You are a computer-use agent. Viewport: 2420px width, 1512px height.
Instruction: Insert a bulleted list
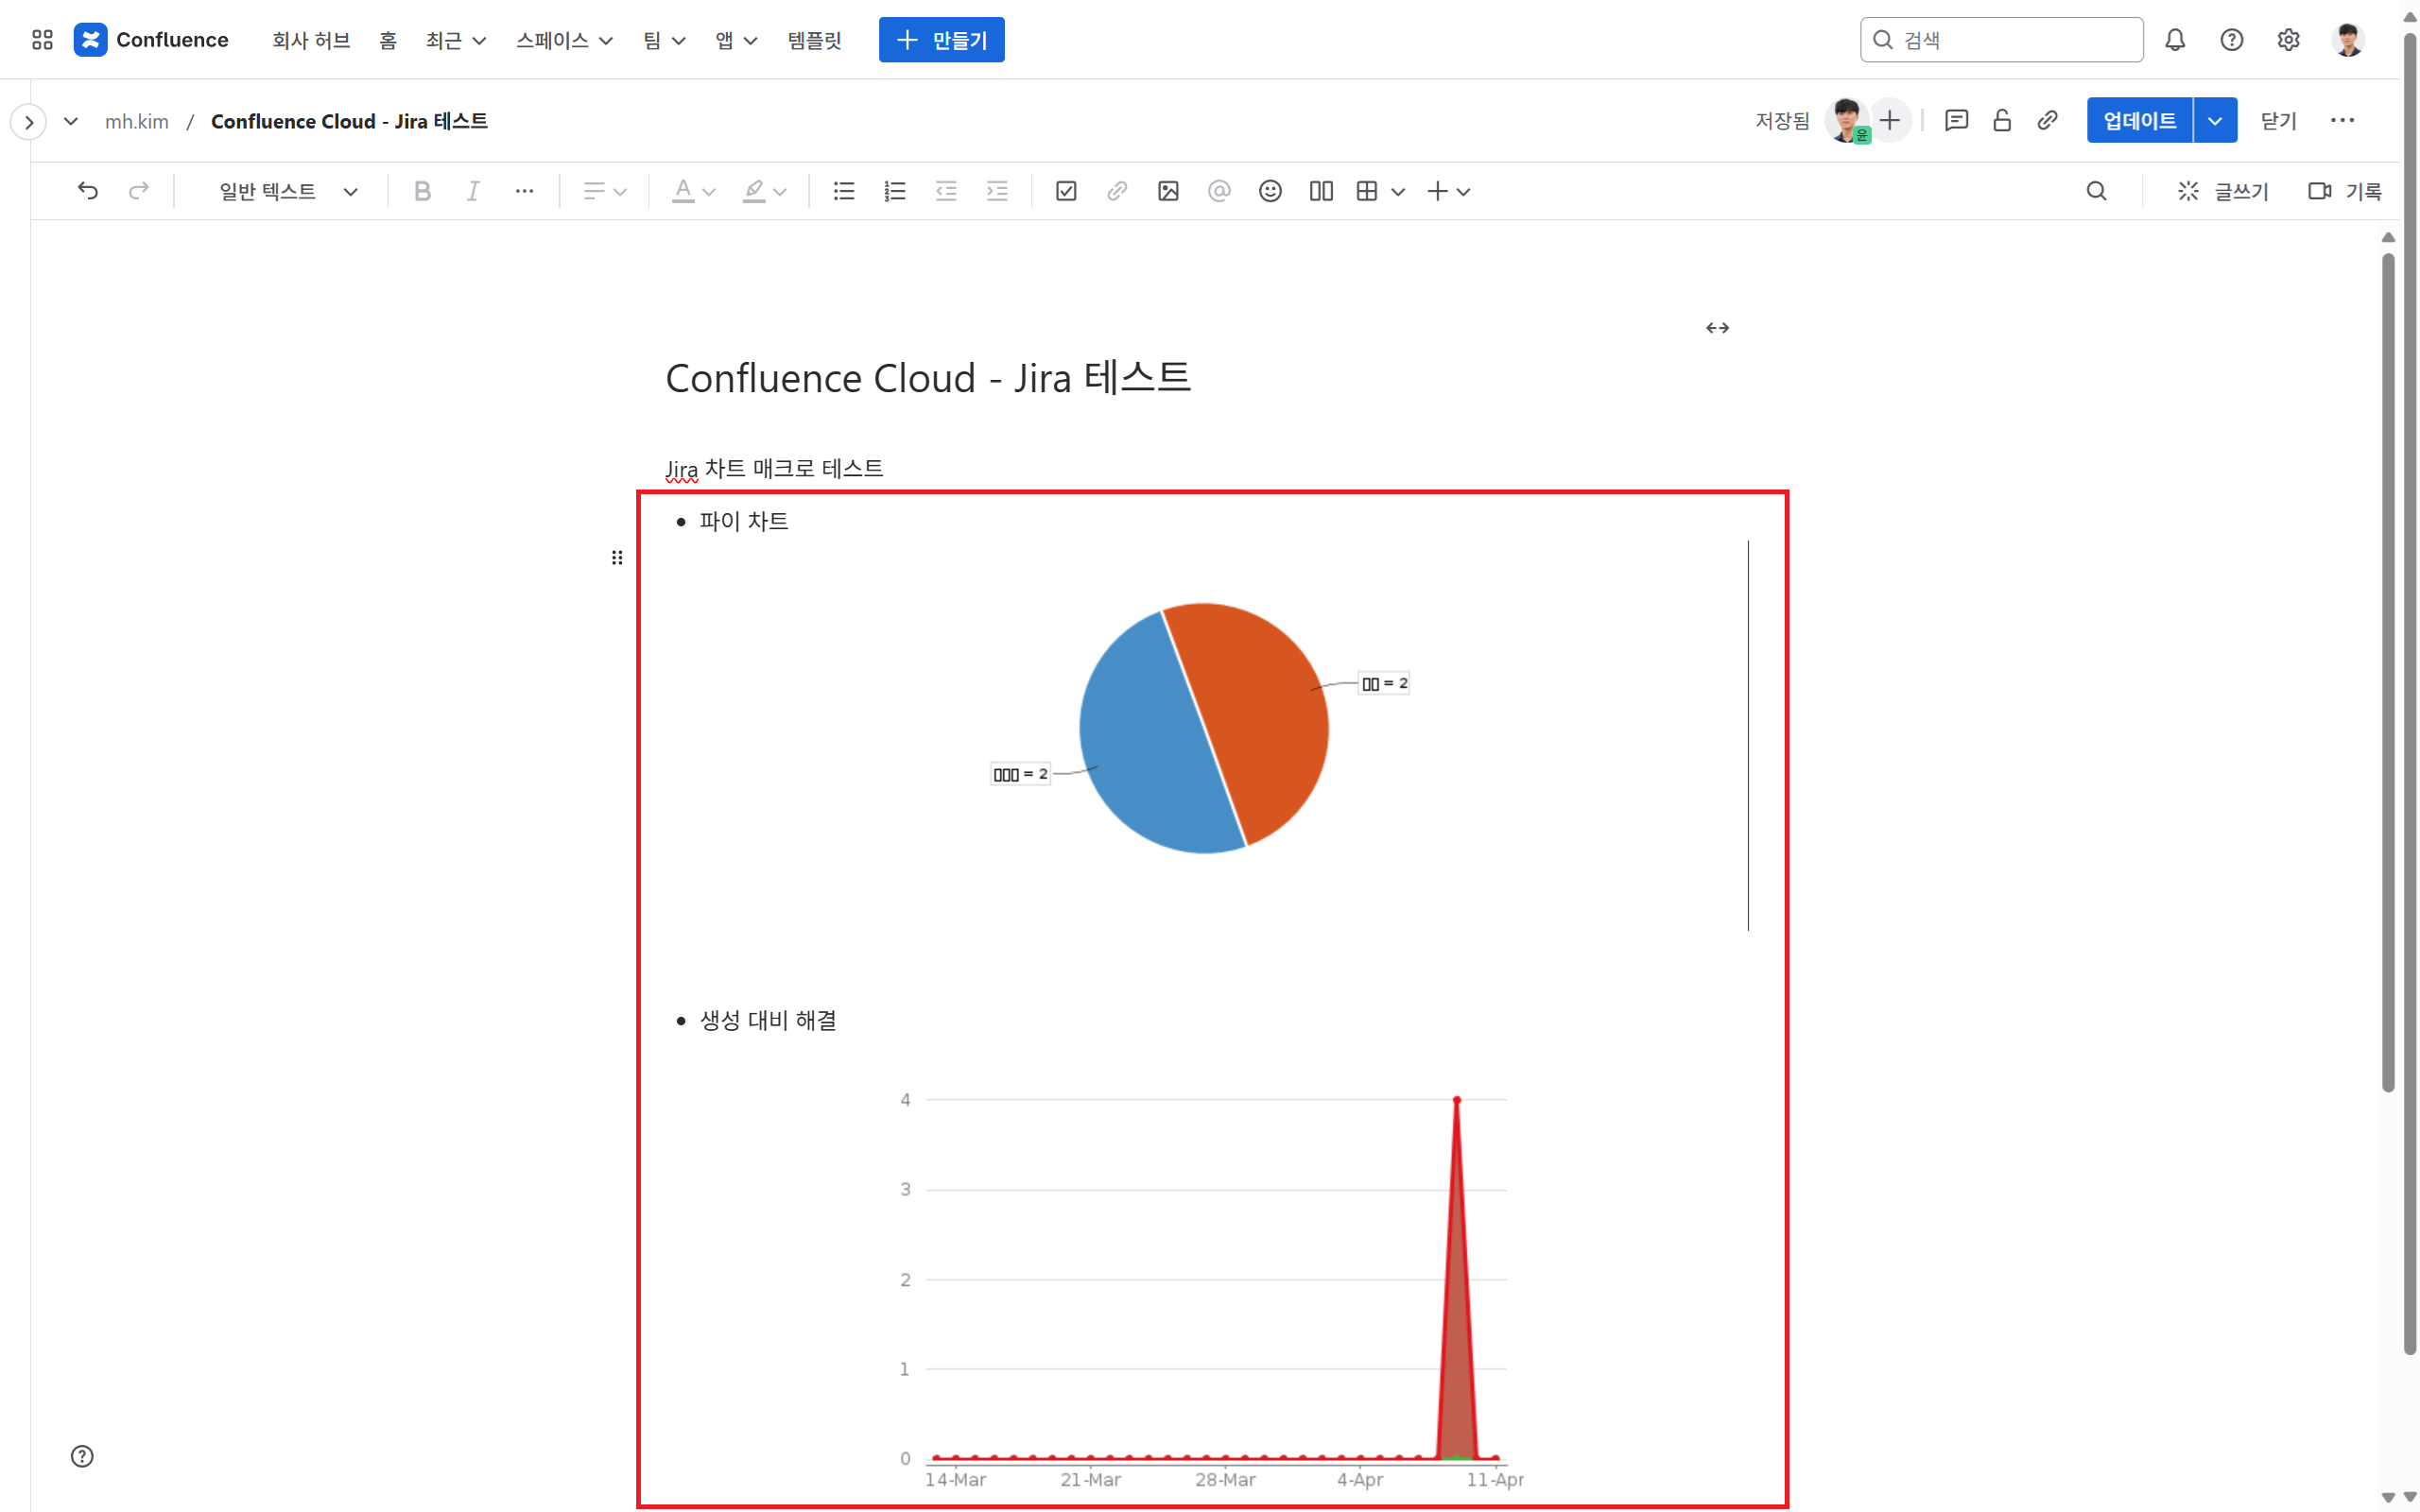(844, 191)
